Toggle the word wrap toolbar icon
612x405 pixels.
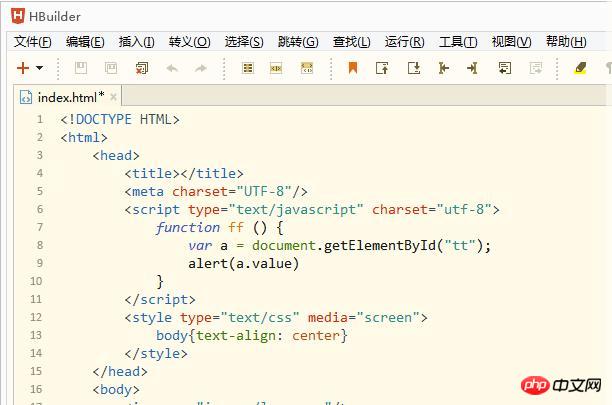point(505,68)
